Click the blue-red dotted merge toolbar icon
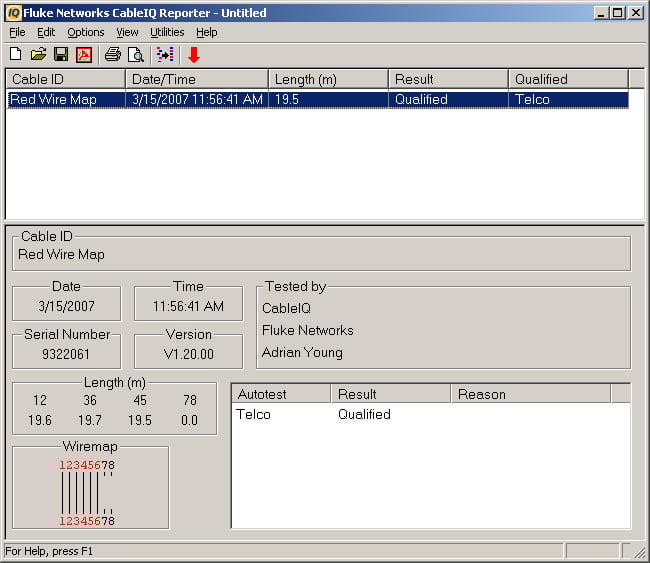This screenshot has height=563, width=650. [x=165, y=54]
